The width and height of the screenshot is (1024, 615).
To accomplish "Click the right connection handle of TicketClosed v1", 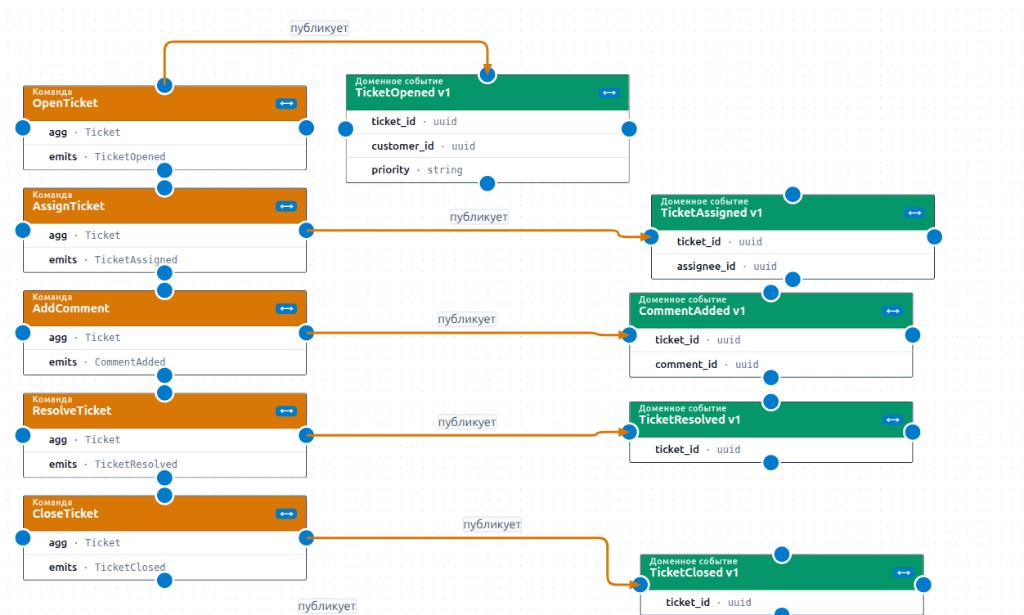I will 923,584.
